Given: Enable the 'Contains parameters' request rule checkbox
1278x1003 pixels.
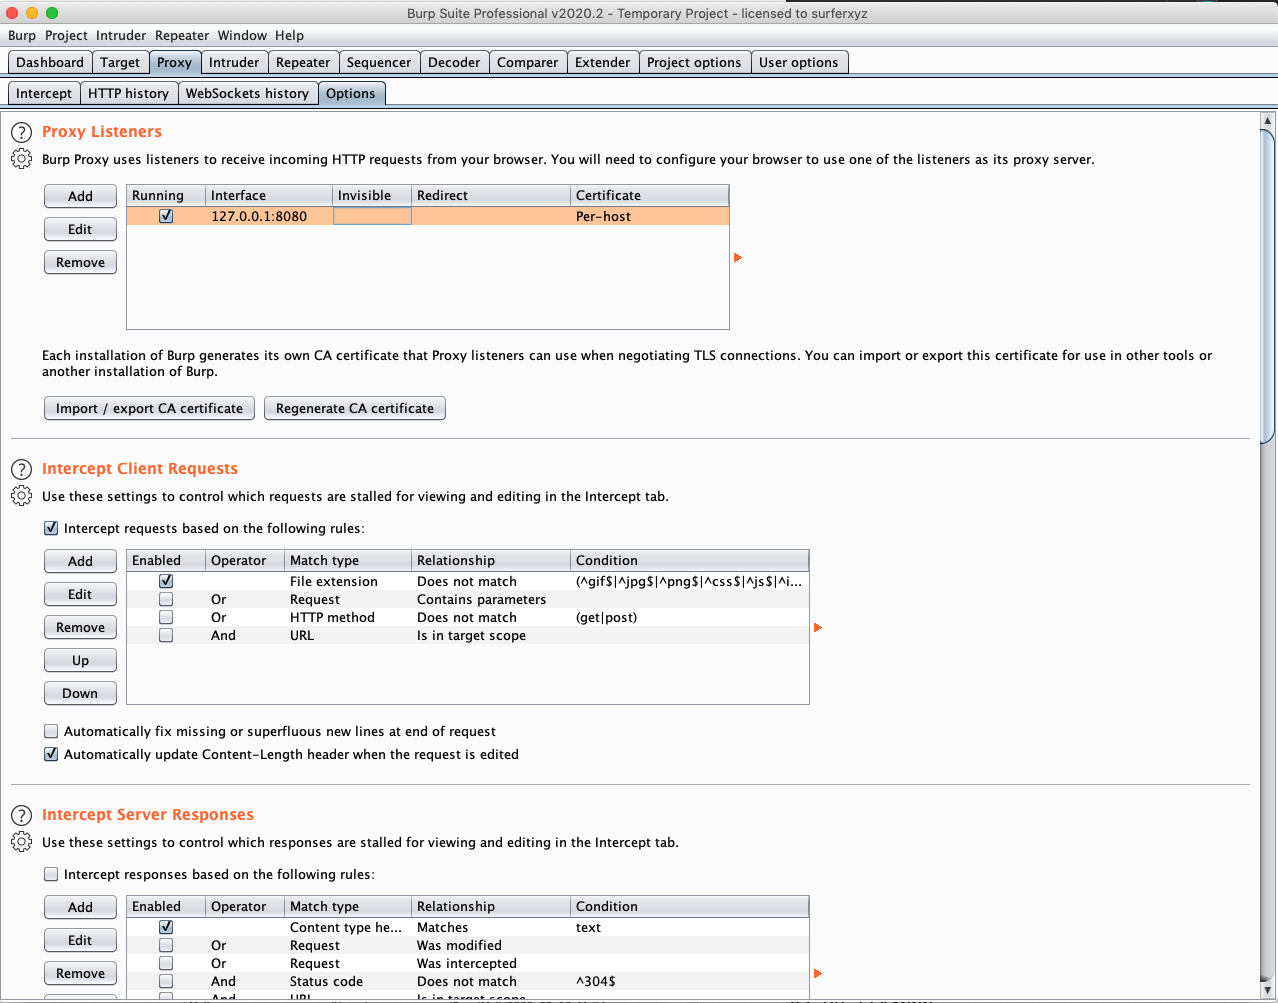Looking at the screenshot, I should pyautogui.click(x=166, y=599).
